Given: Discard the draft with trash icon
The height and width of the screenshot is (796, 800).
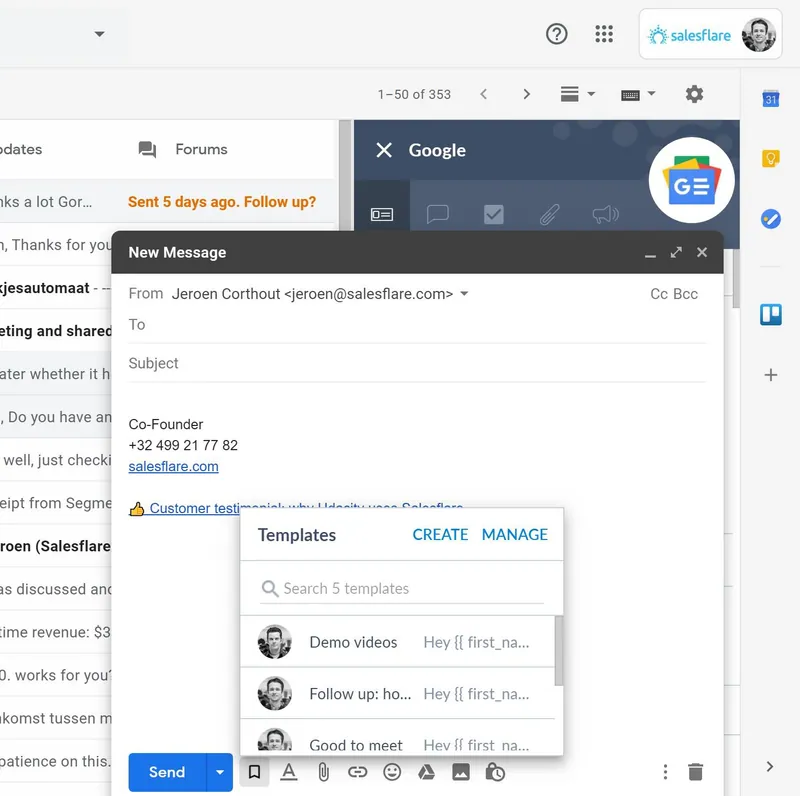Looking at the screenshot, I should 695,772.
